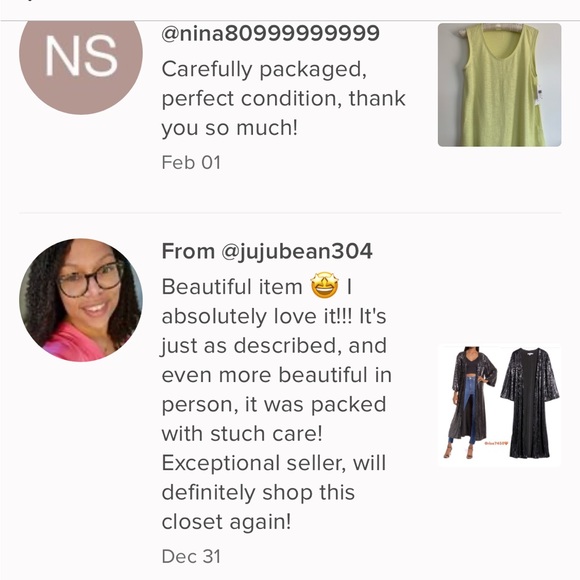Select the Dec 31 review date

coord(191,556)
